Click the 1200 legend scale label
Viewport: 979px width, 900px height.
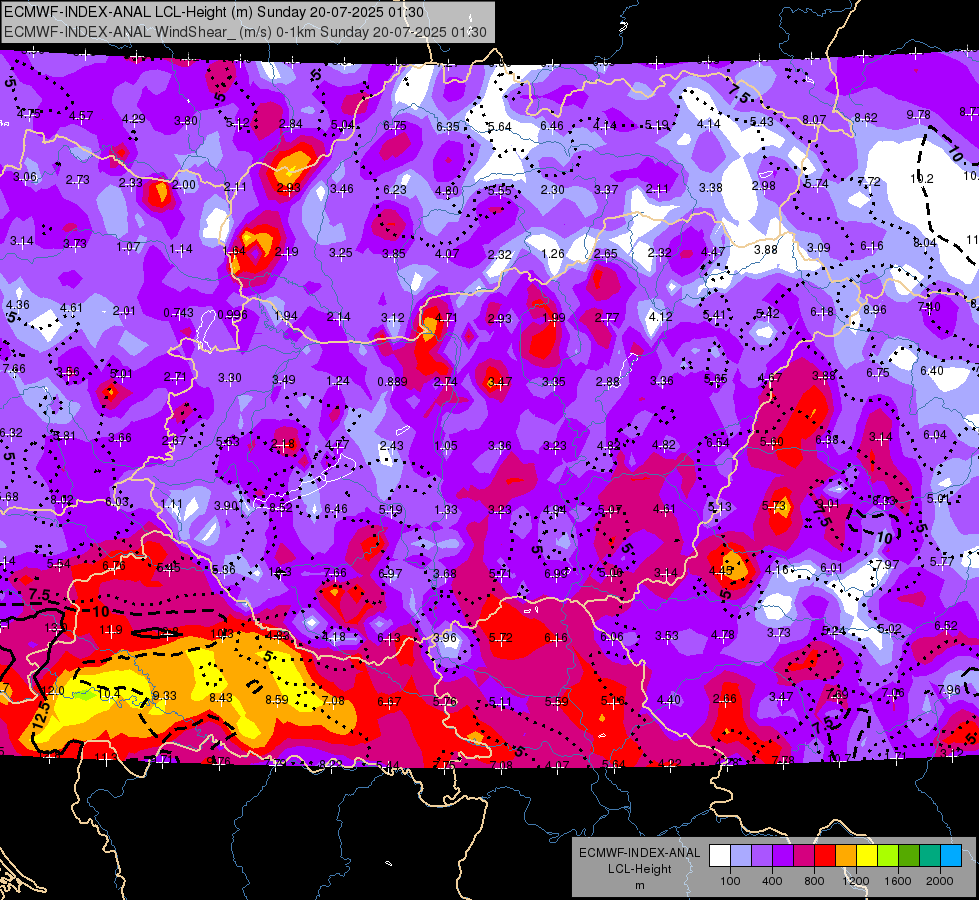tap(856, 881)
